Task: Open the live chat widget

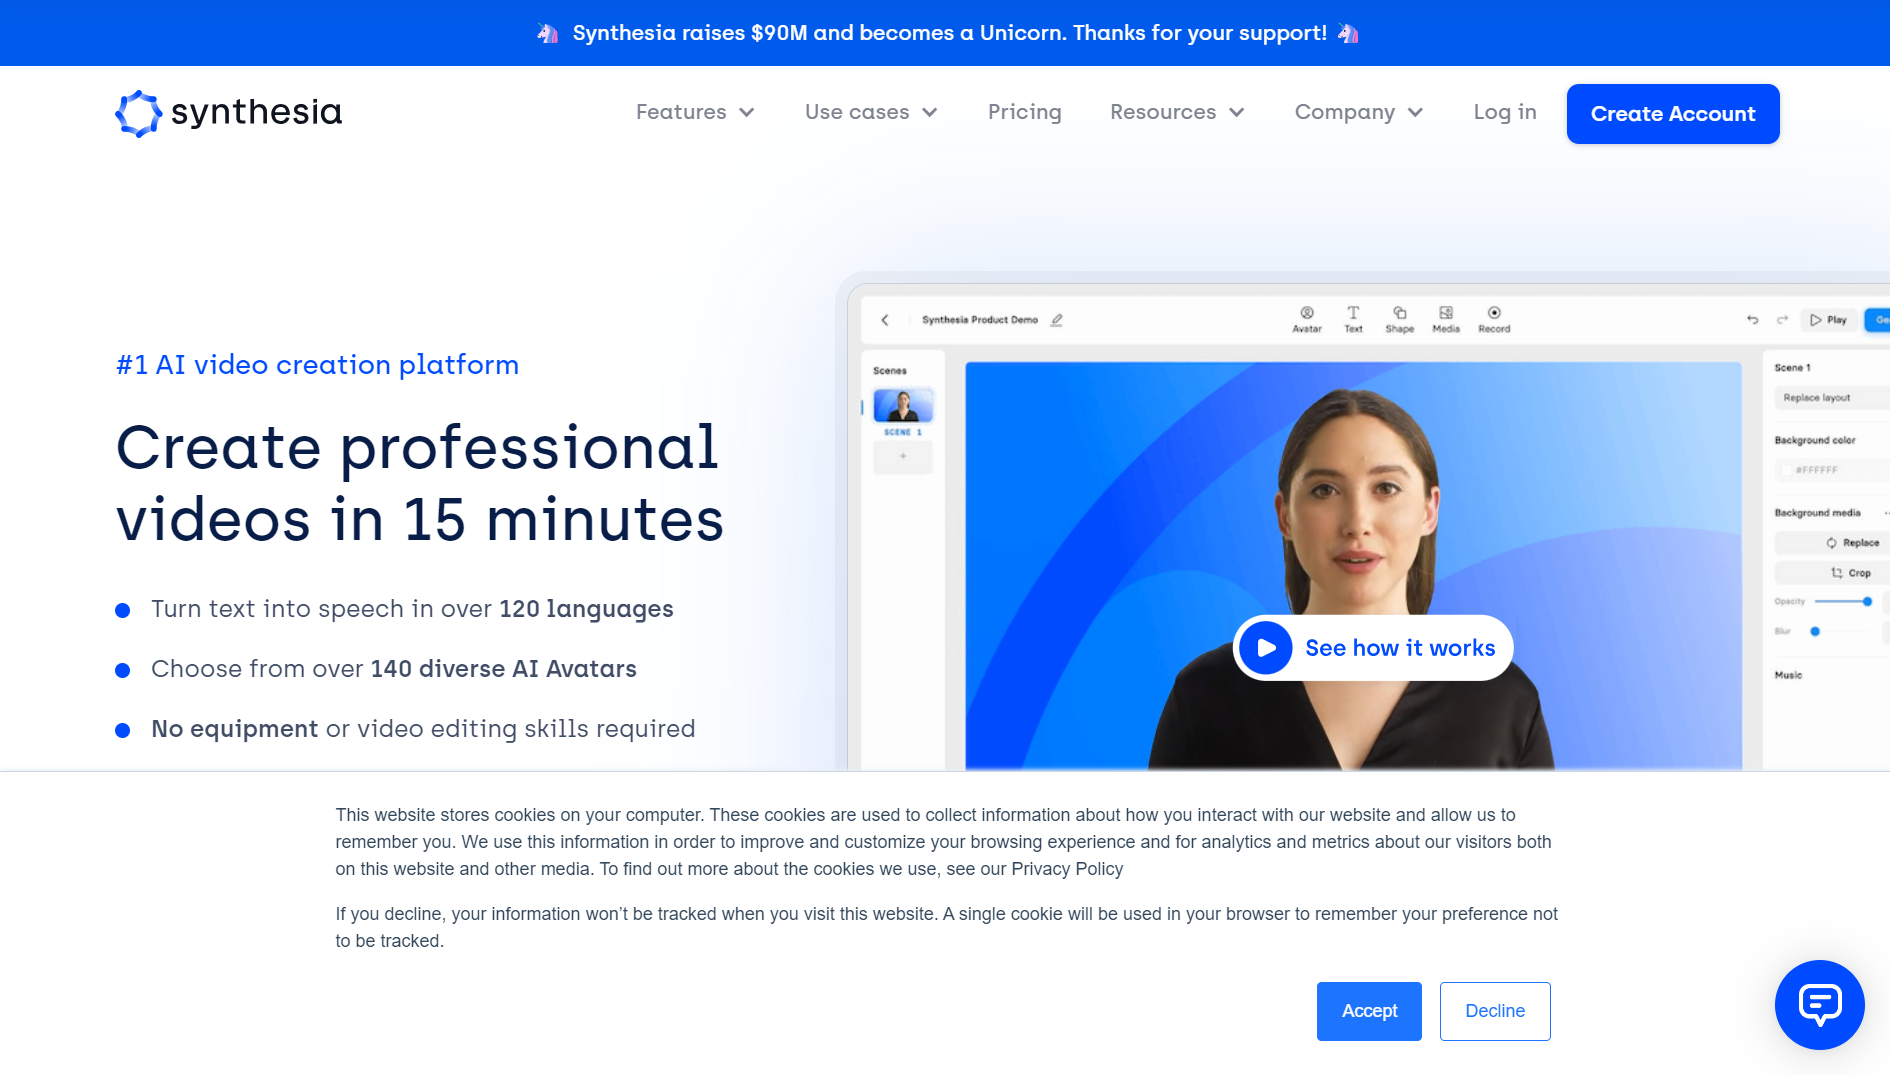Action: (x=1819, y=1004)
